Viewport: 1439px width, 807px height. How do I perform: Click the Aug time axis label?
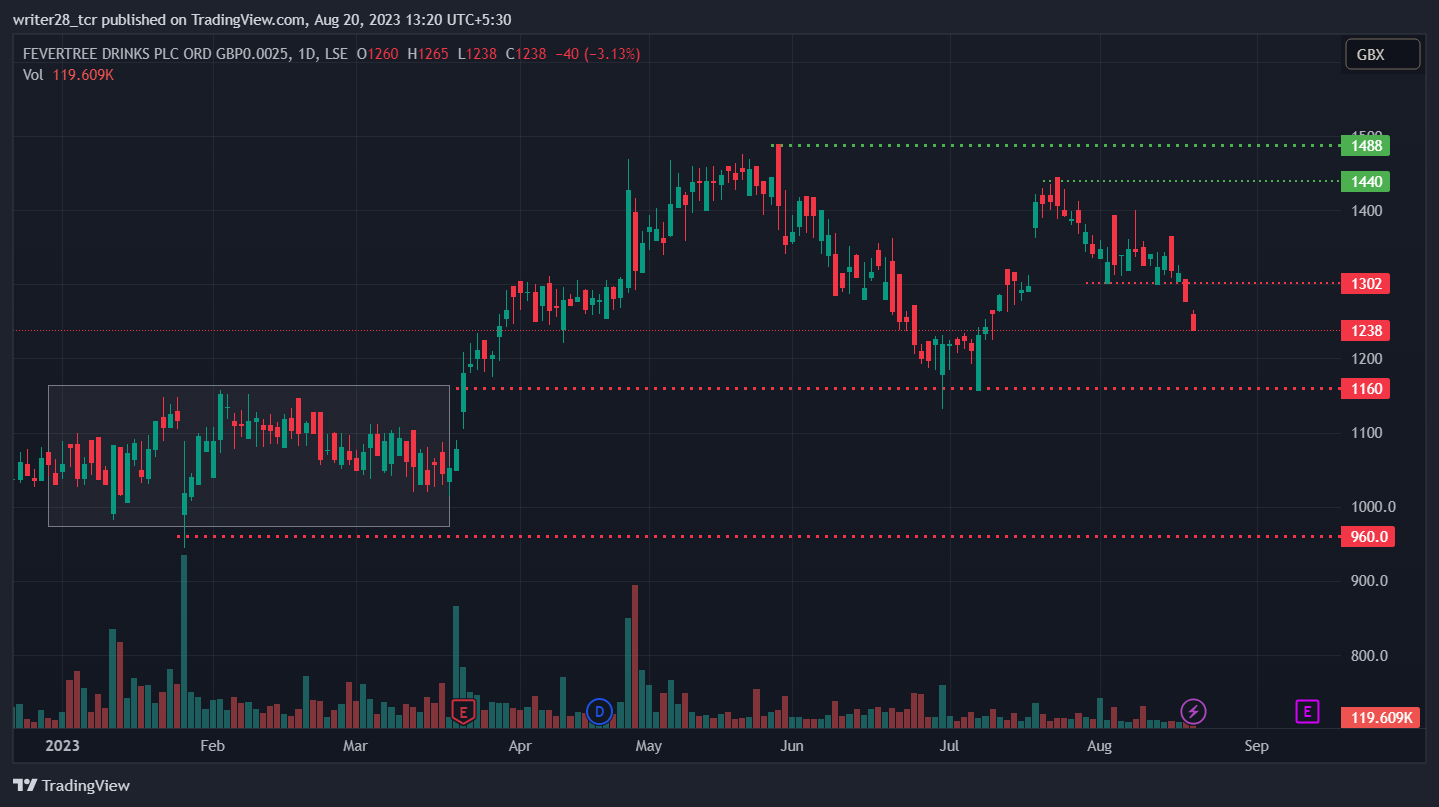1098,745
